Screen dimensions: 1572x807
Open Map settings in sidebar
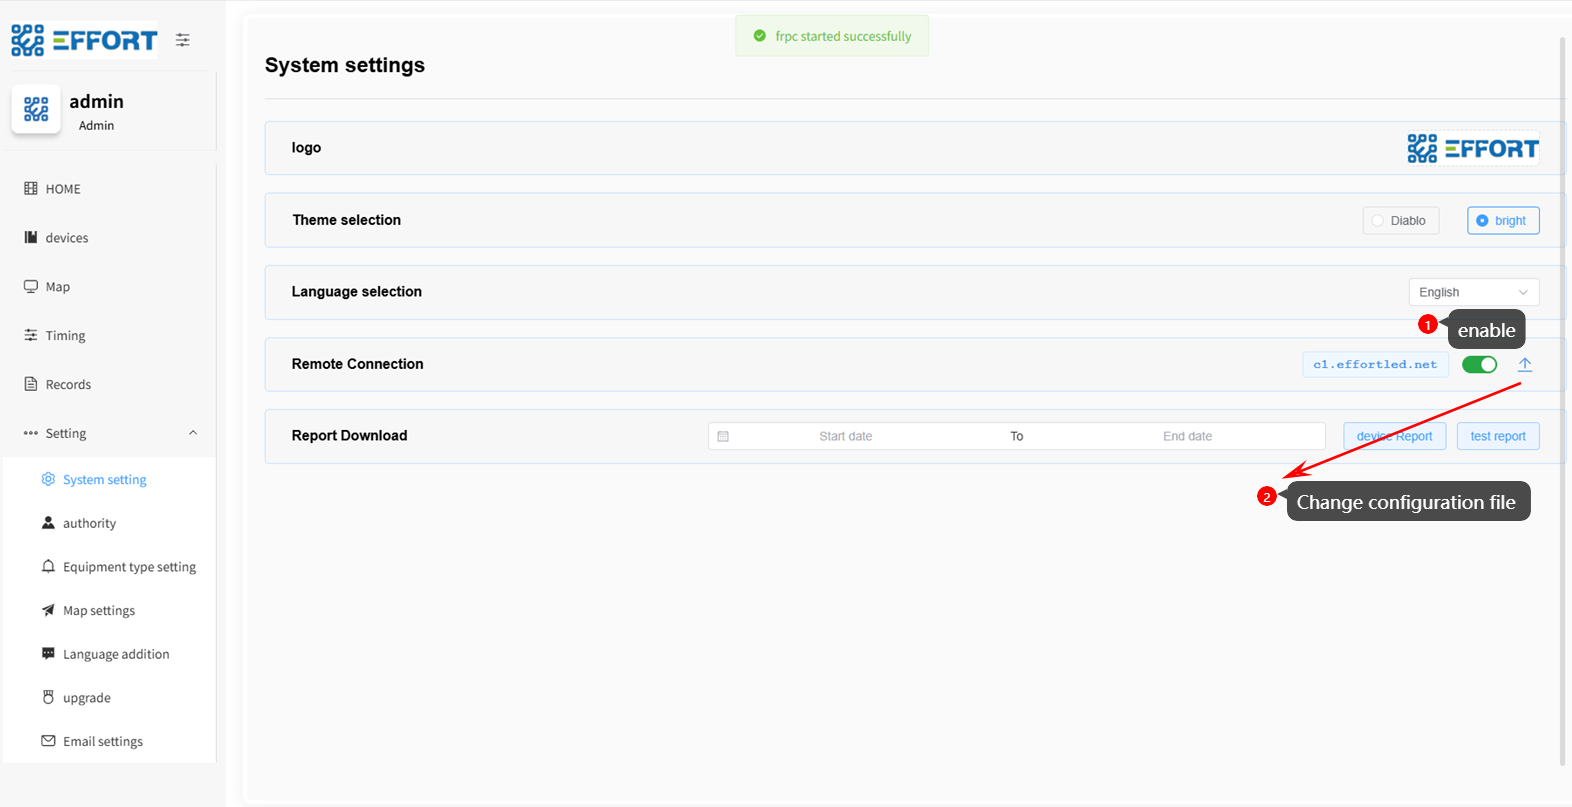[x=98, y=611]
